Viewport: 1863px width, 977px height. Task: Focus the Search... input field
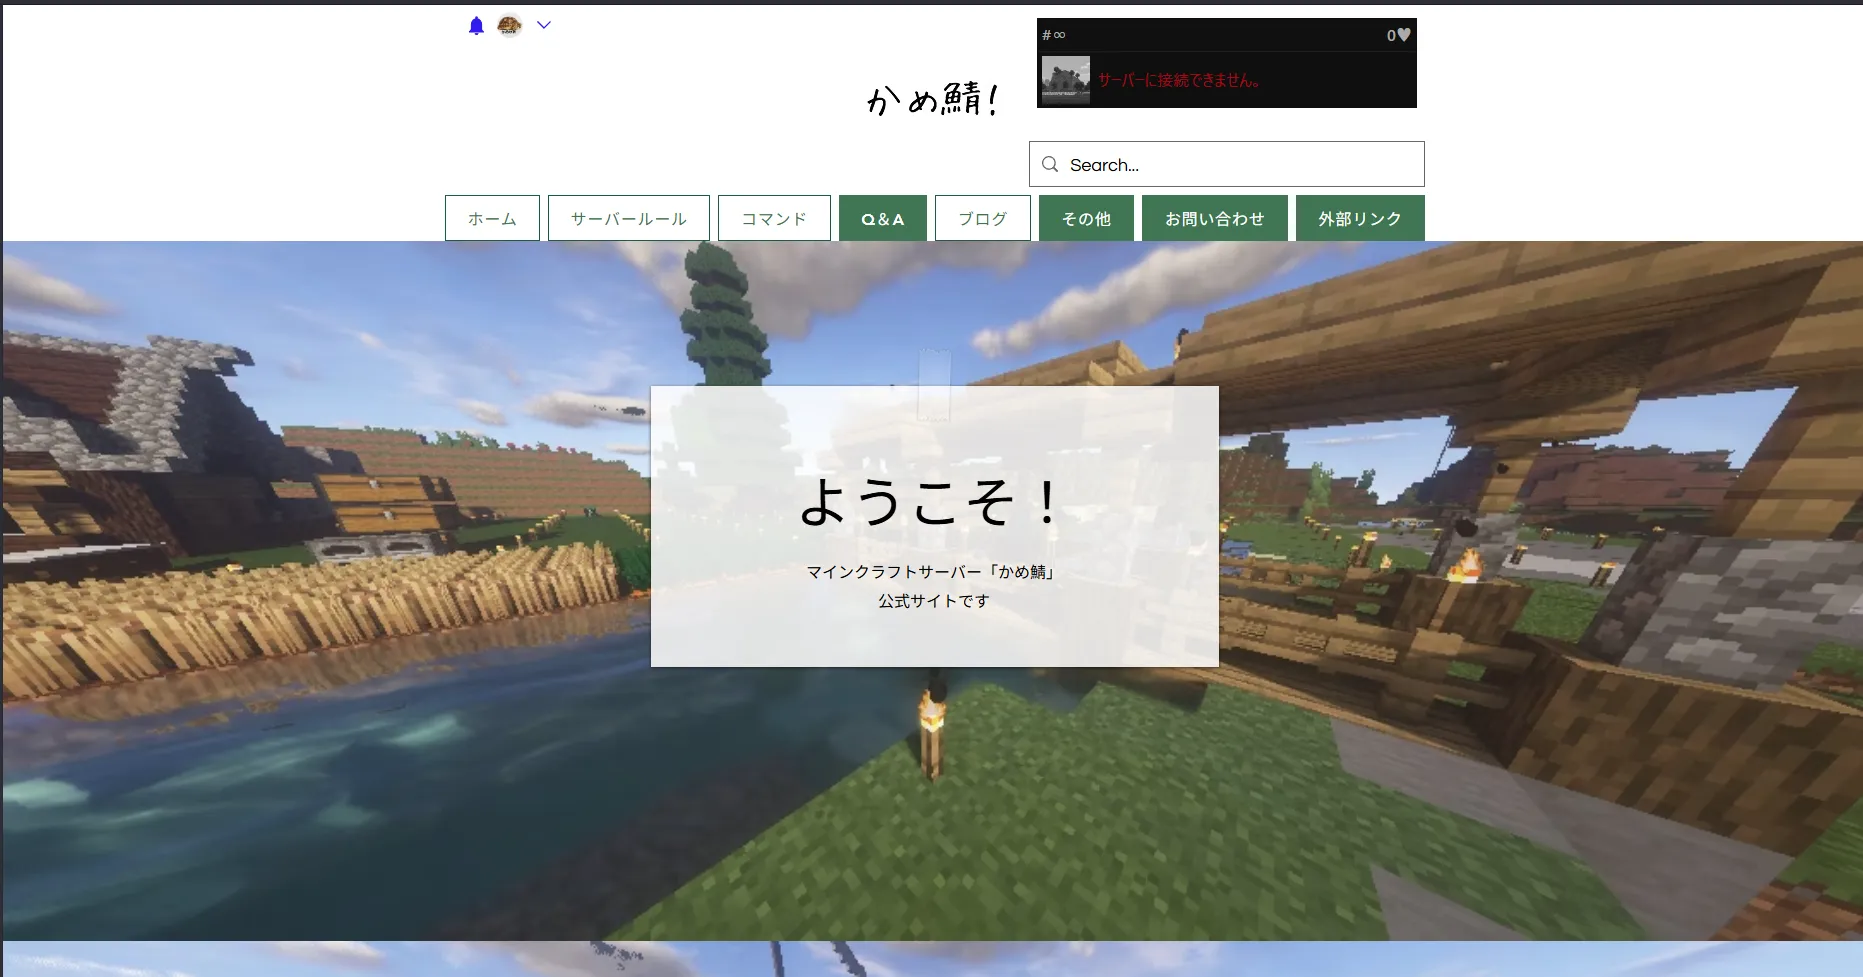[1226, 164]
